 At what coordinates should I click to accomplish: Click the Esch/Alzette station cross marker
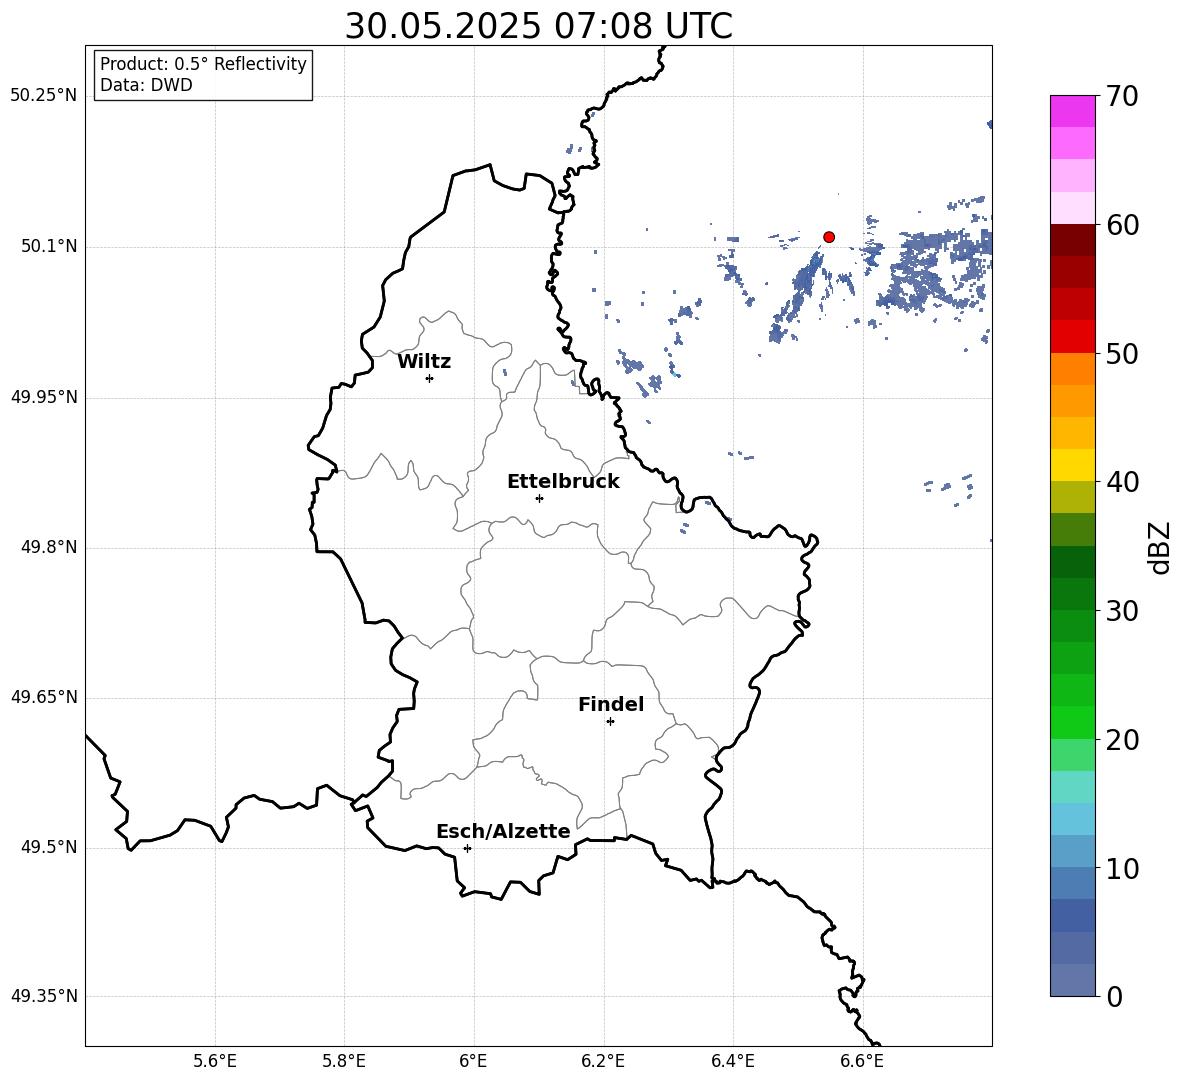pos(467,848)
